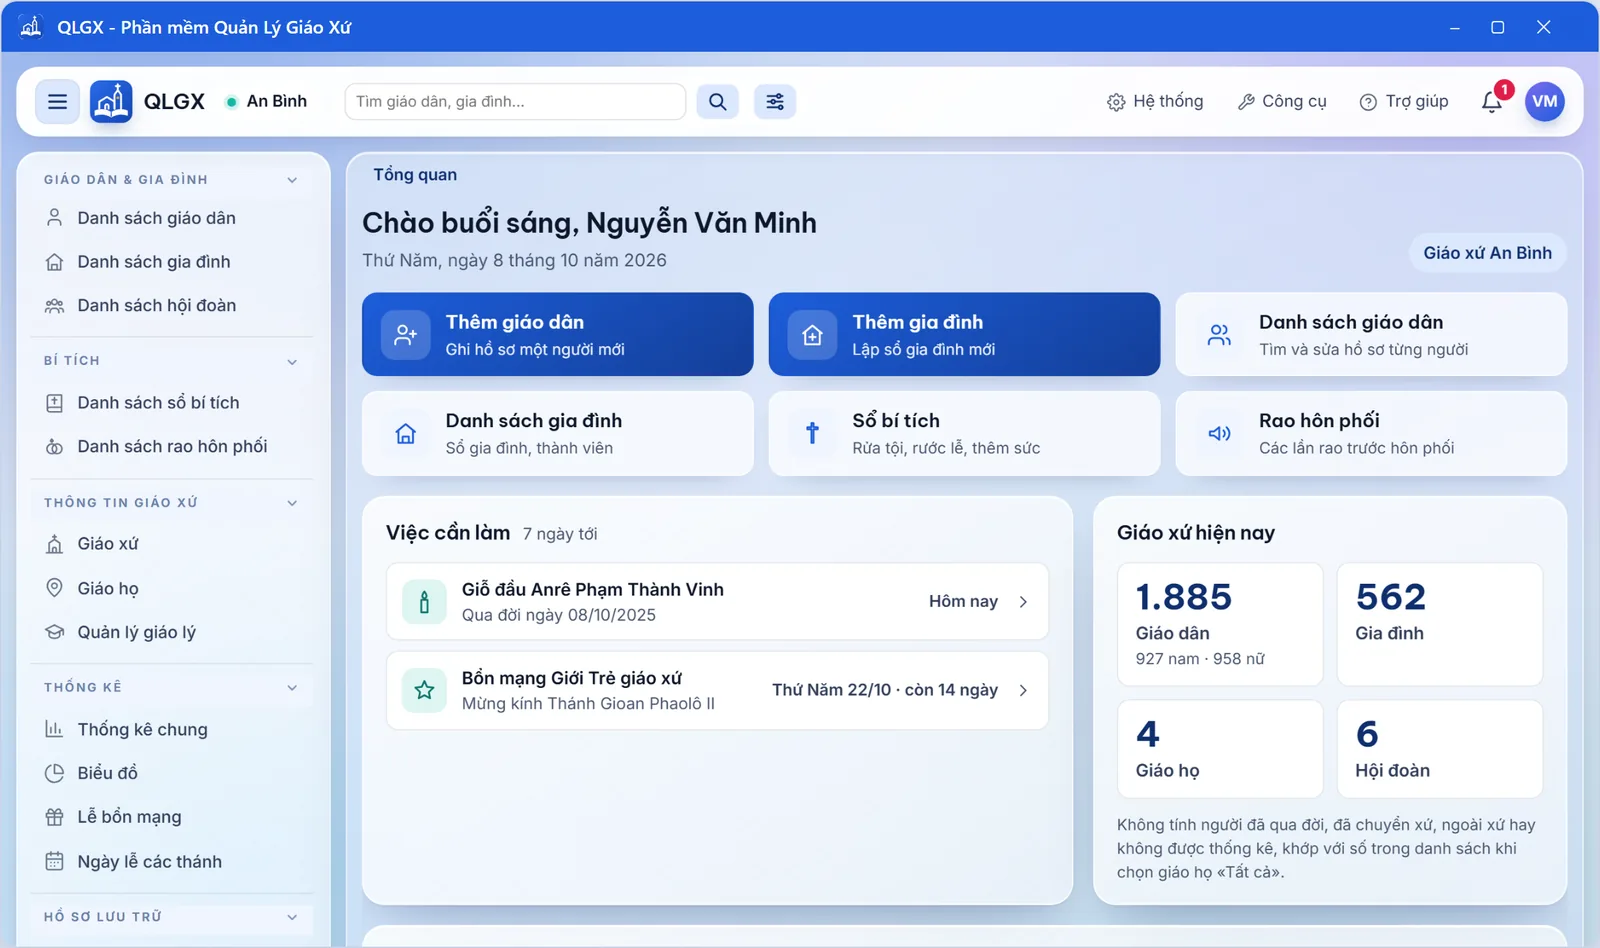Collapse the THỐNG KÊ sidebar section

pyautogui.click(x=292, y=688)
